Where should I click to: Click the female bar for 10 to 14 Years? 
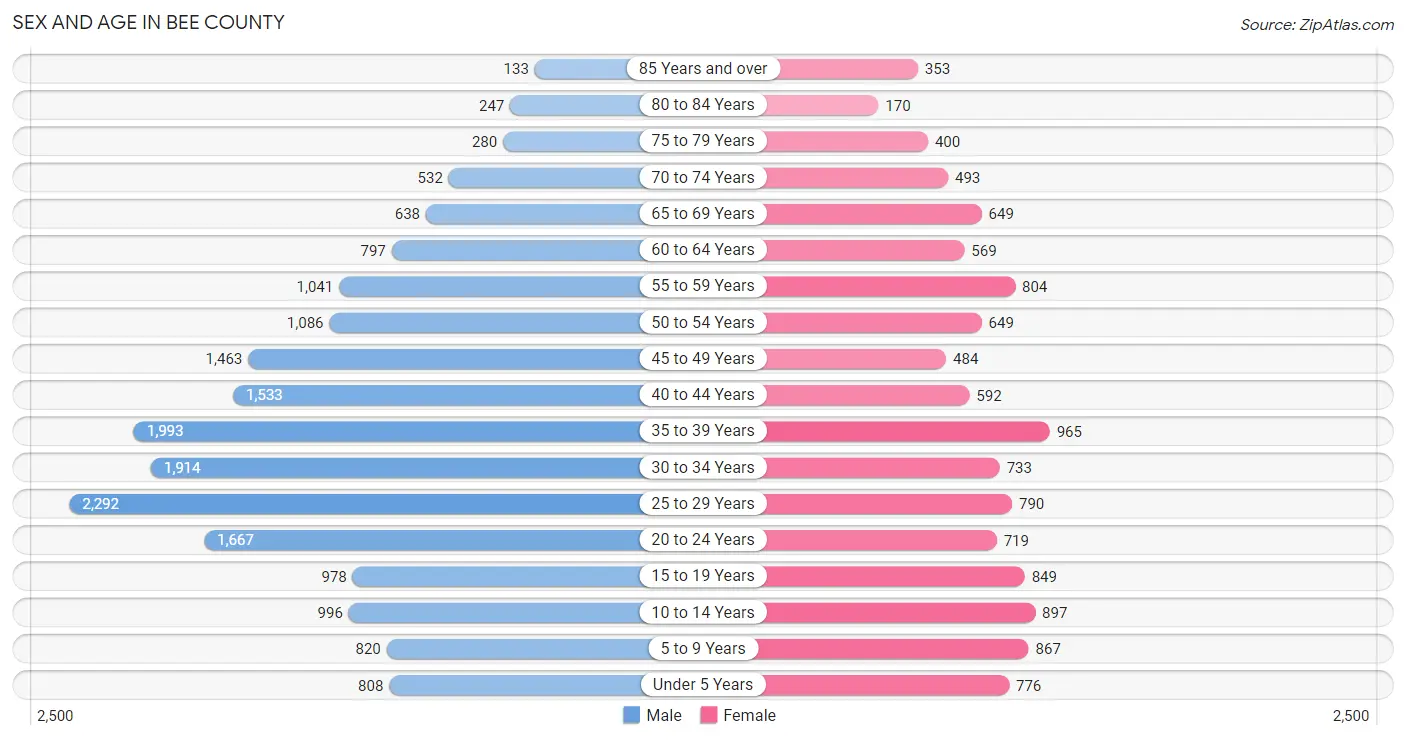[900, 613]
